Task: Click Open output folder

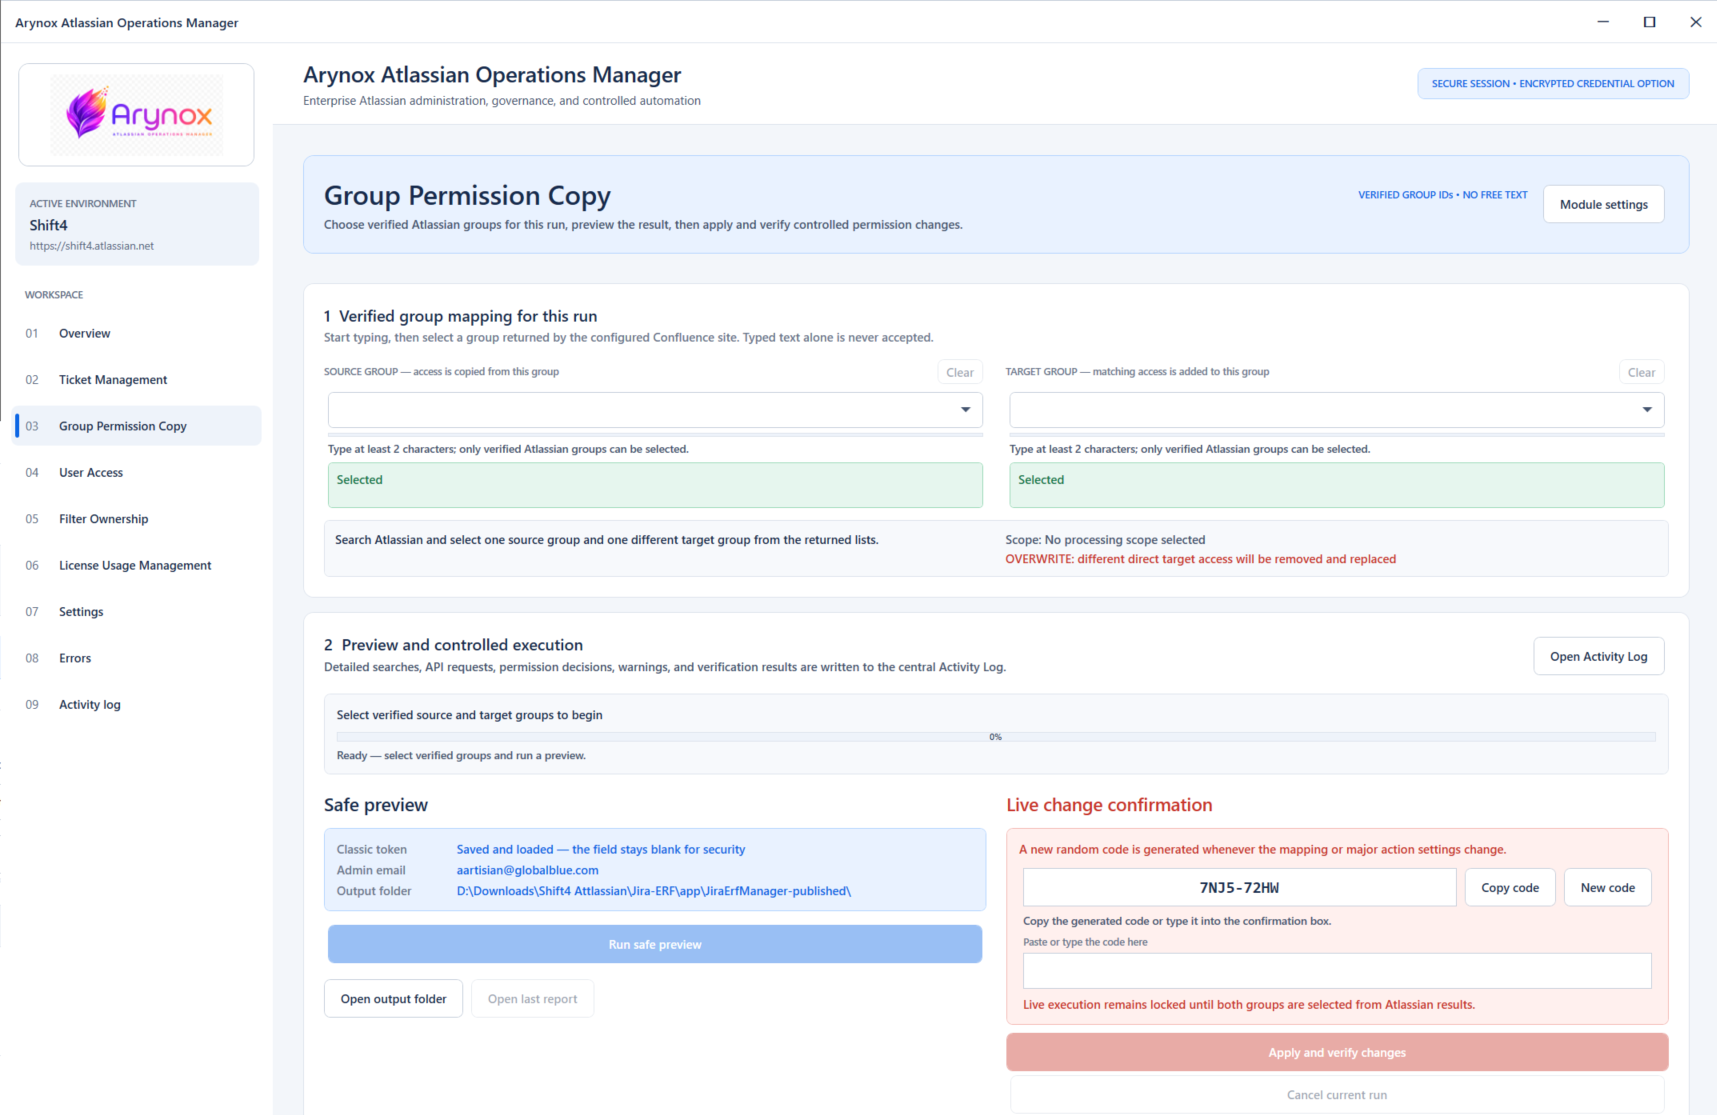Action: [393, 999]
